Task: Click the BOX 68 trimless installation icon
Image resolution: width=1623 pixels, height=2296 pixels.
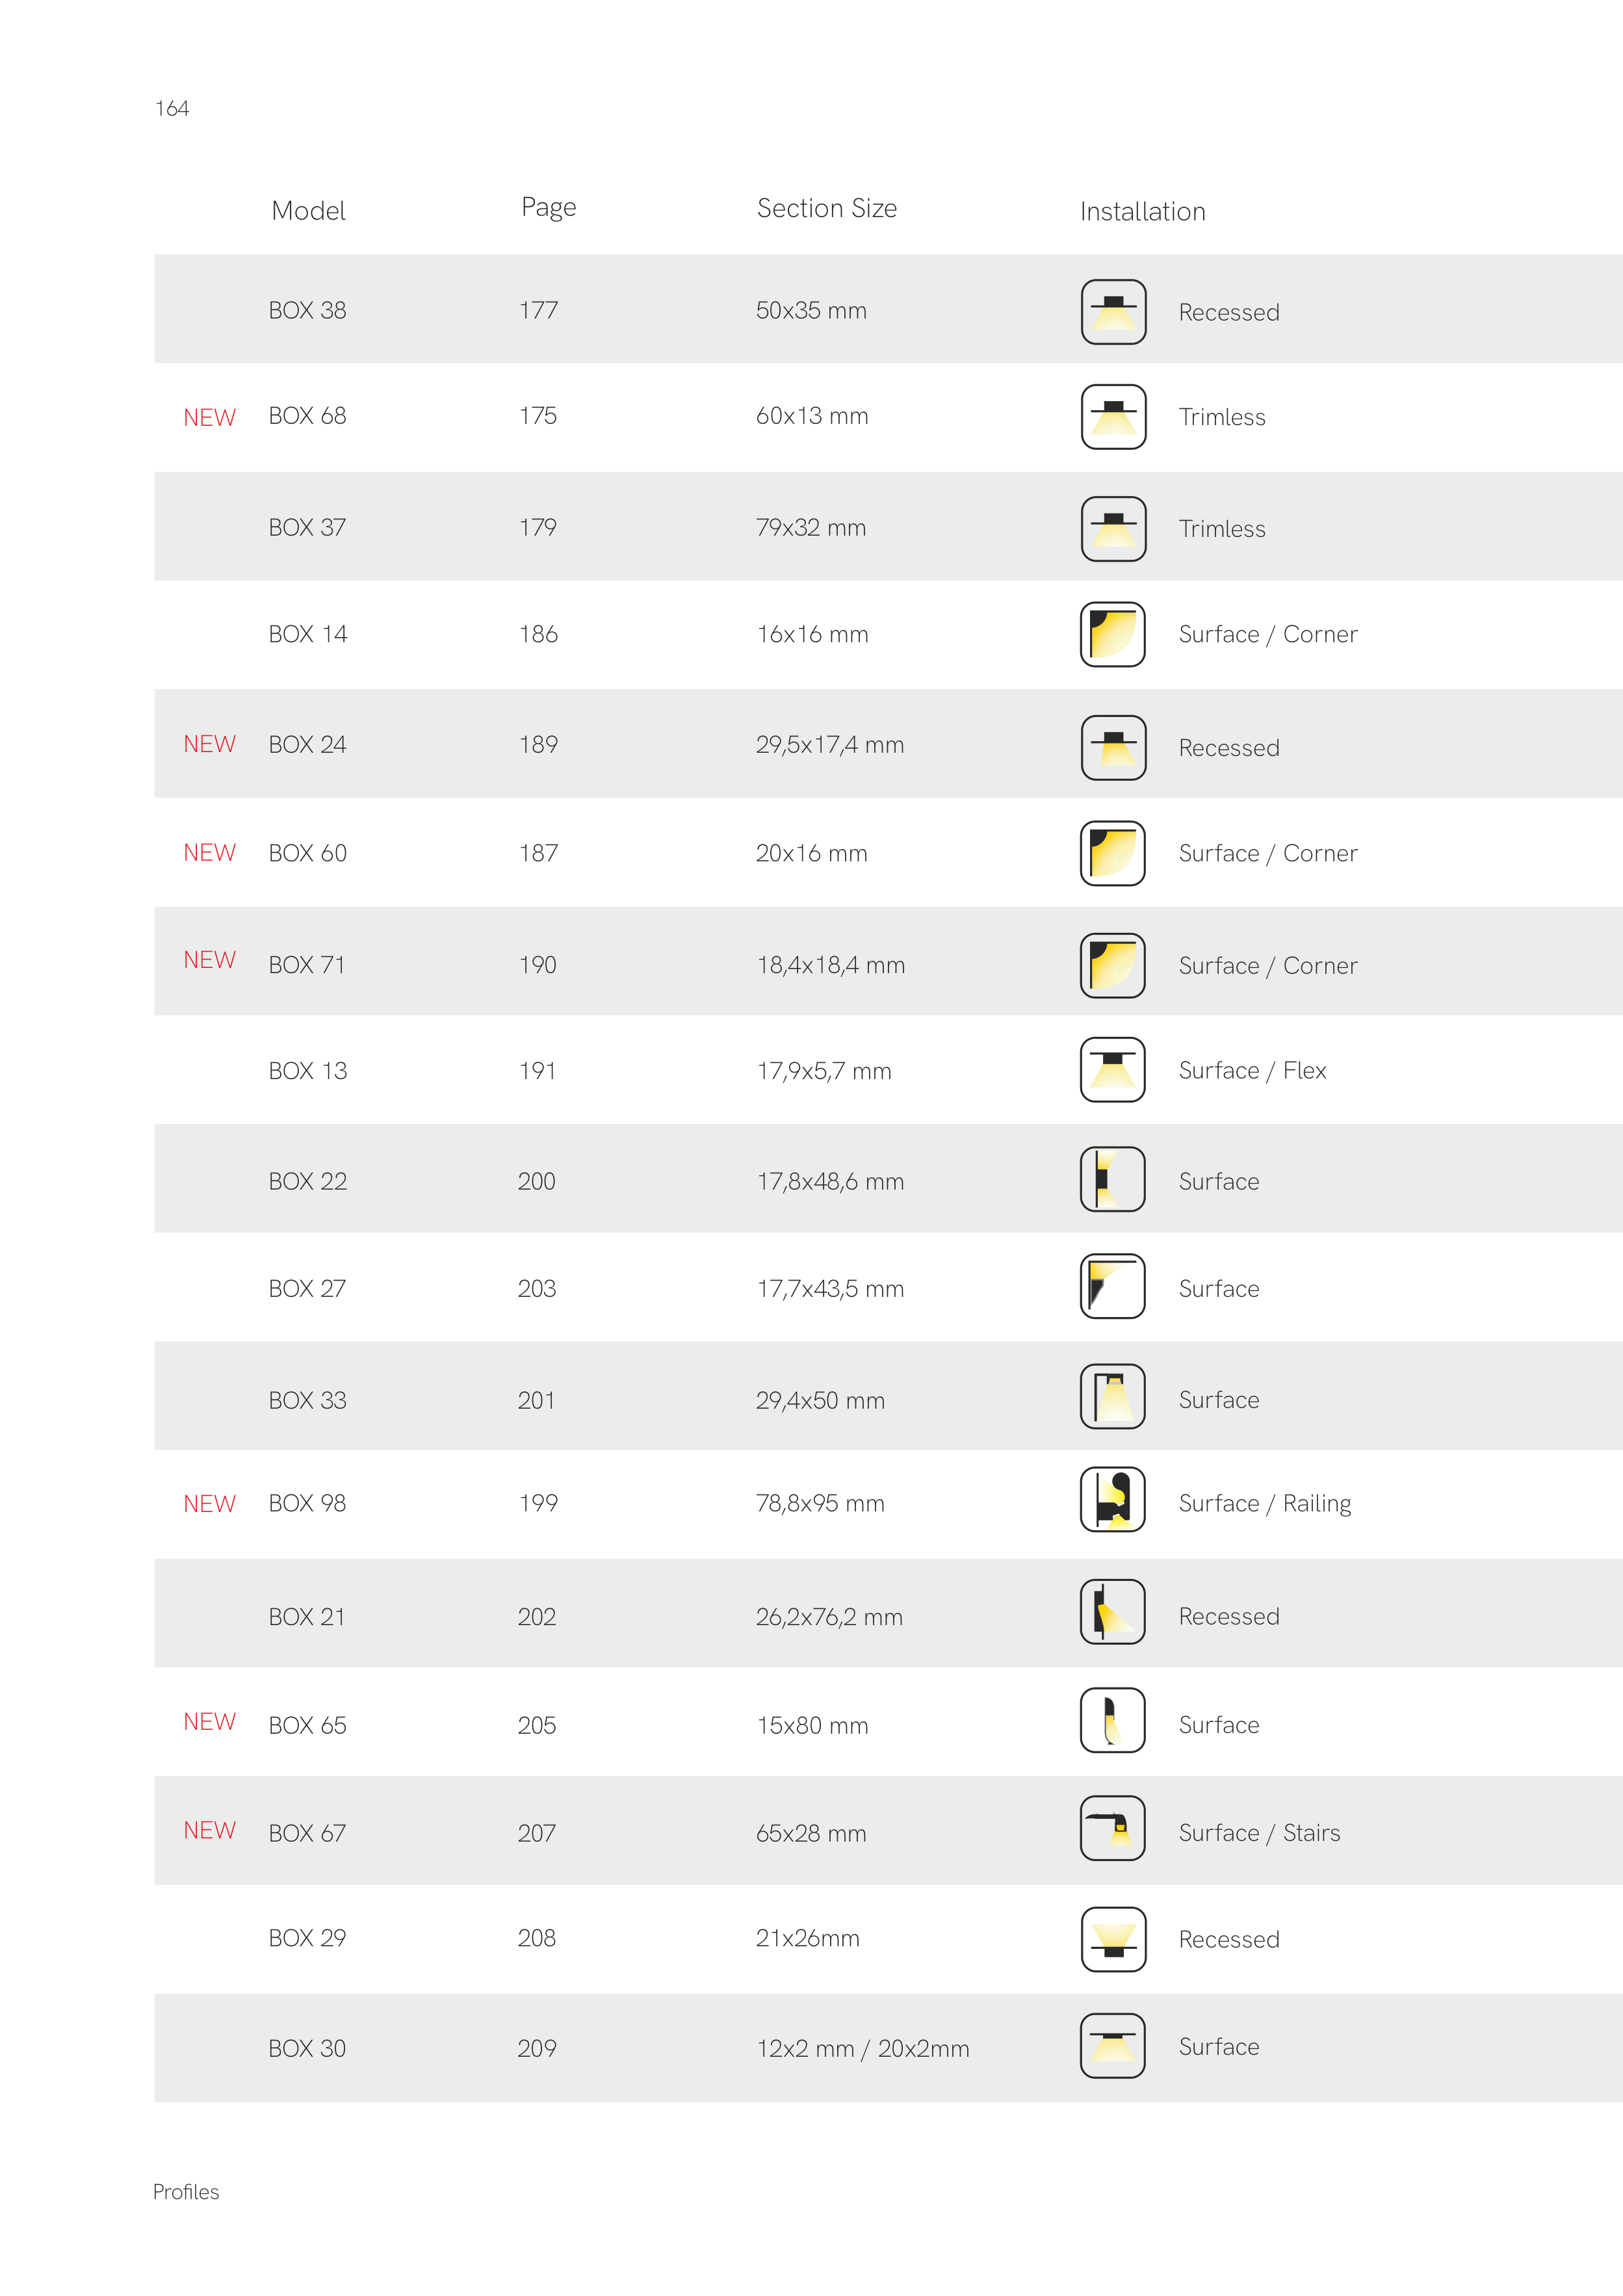Action: pos(1112,417)
